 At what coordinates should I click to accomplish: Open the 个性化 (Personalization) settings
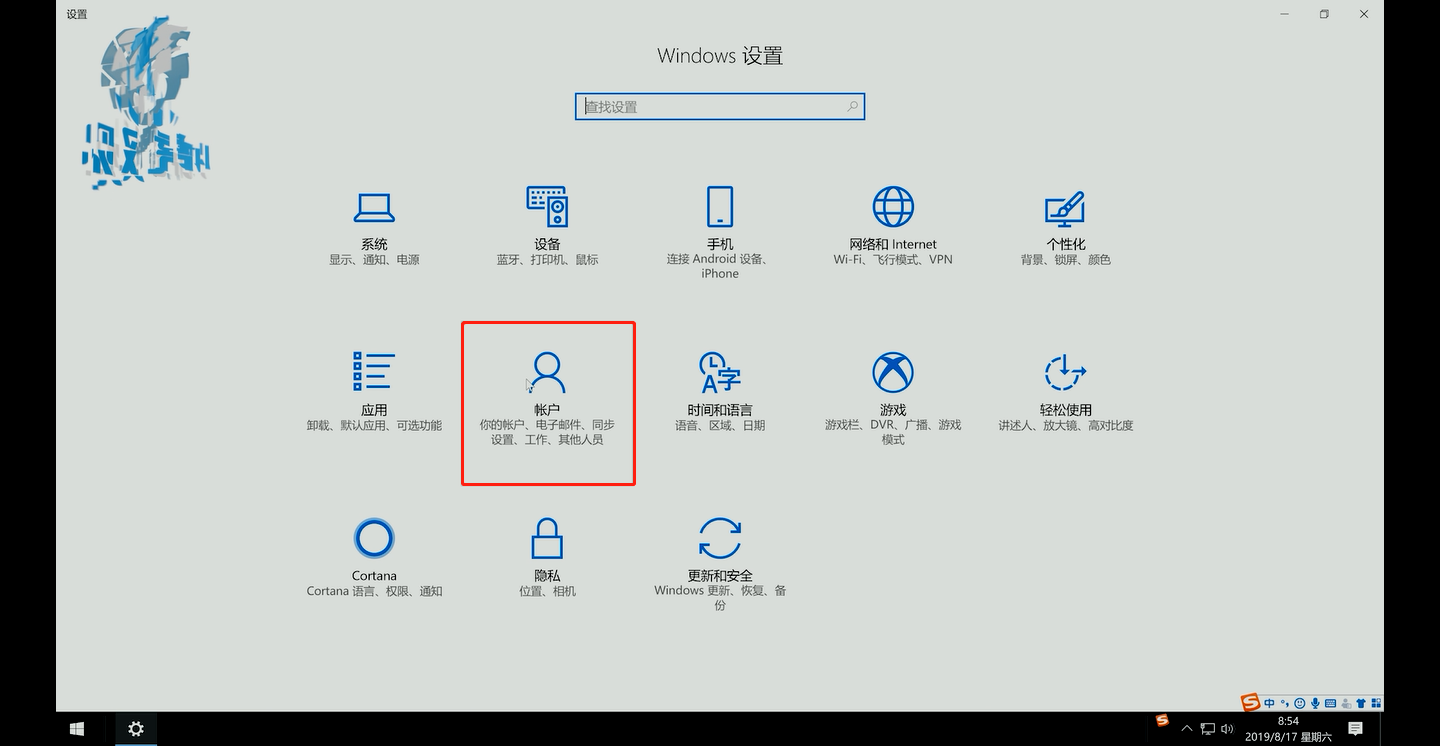[1066, 226]
